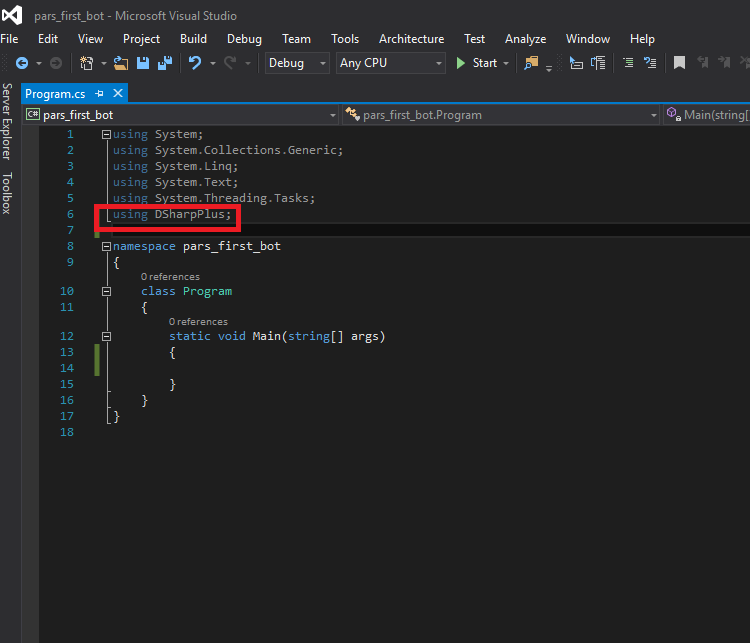Click the decrease line indent icon

628,63
